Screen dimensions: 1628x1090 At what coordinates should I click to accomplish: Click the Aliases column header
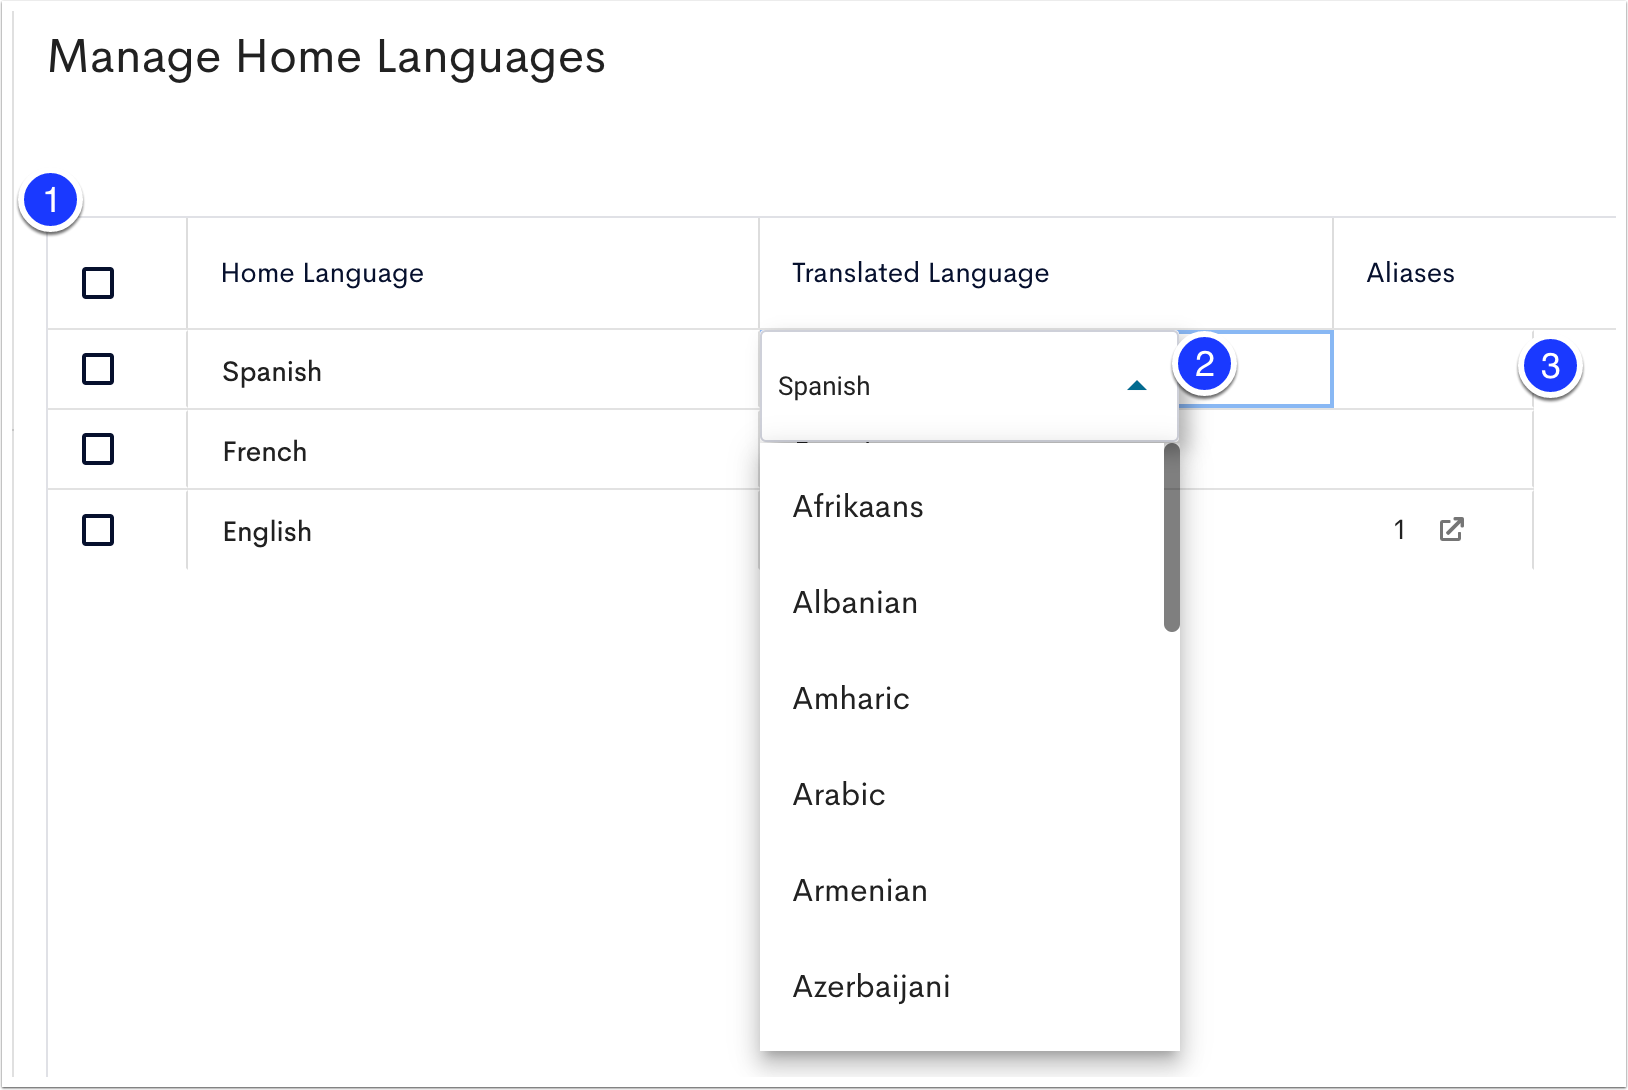[1409, 272]
